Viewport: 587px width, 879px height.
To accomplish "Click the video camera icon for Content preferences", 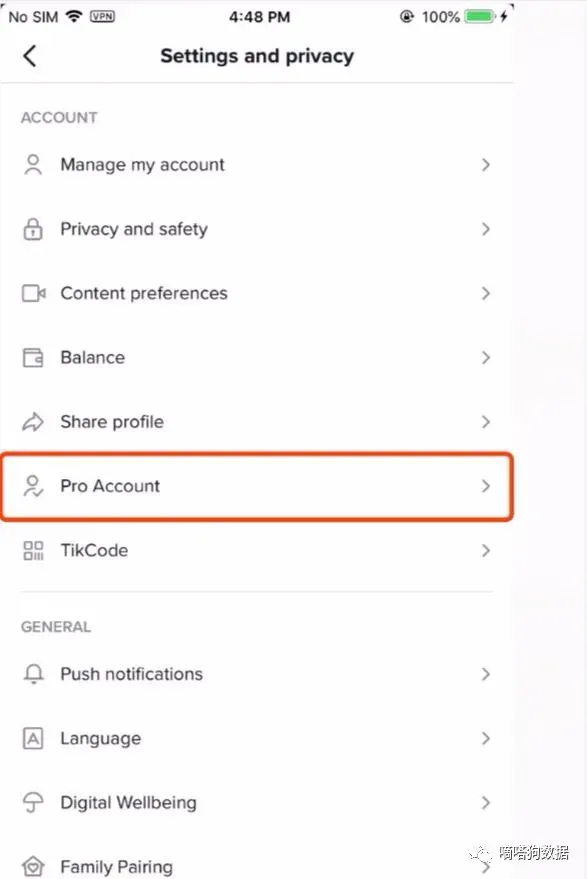I will [34, 293].
